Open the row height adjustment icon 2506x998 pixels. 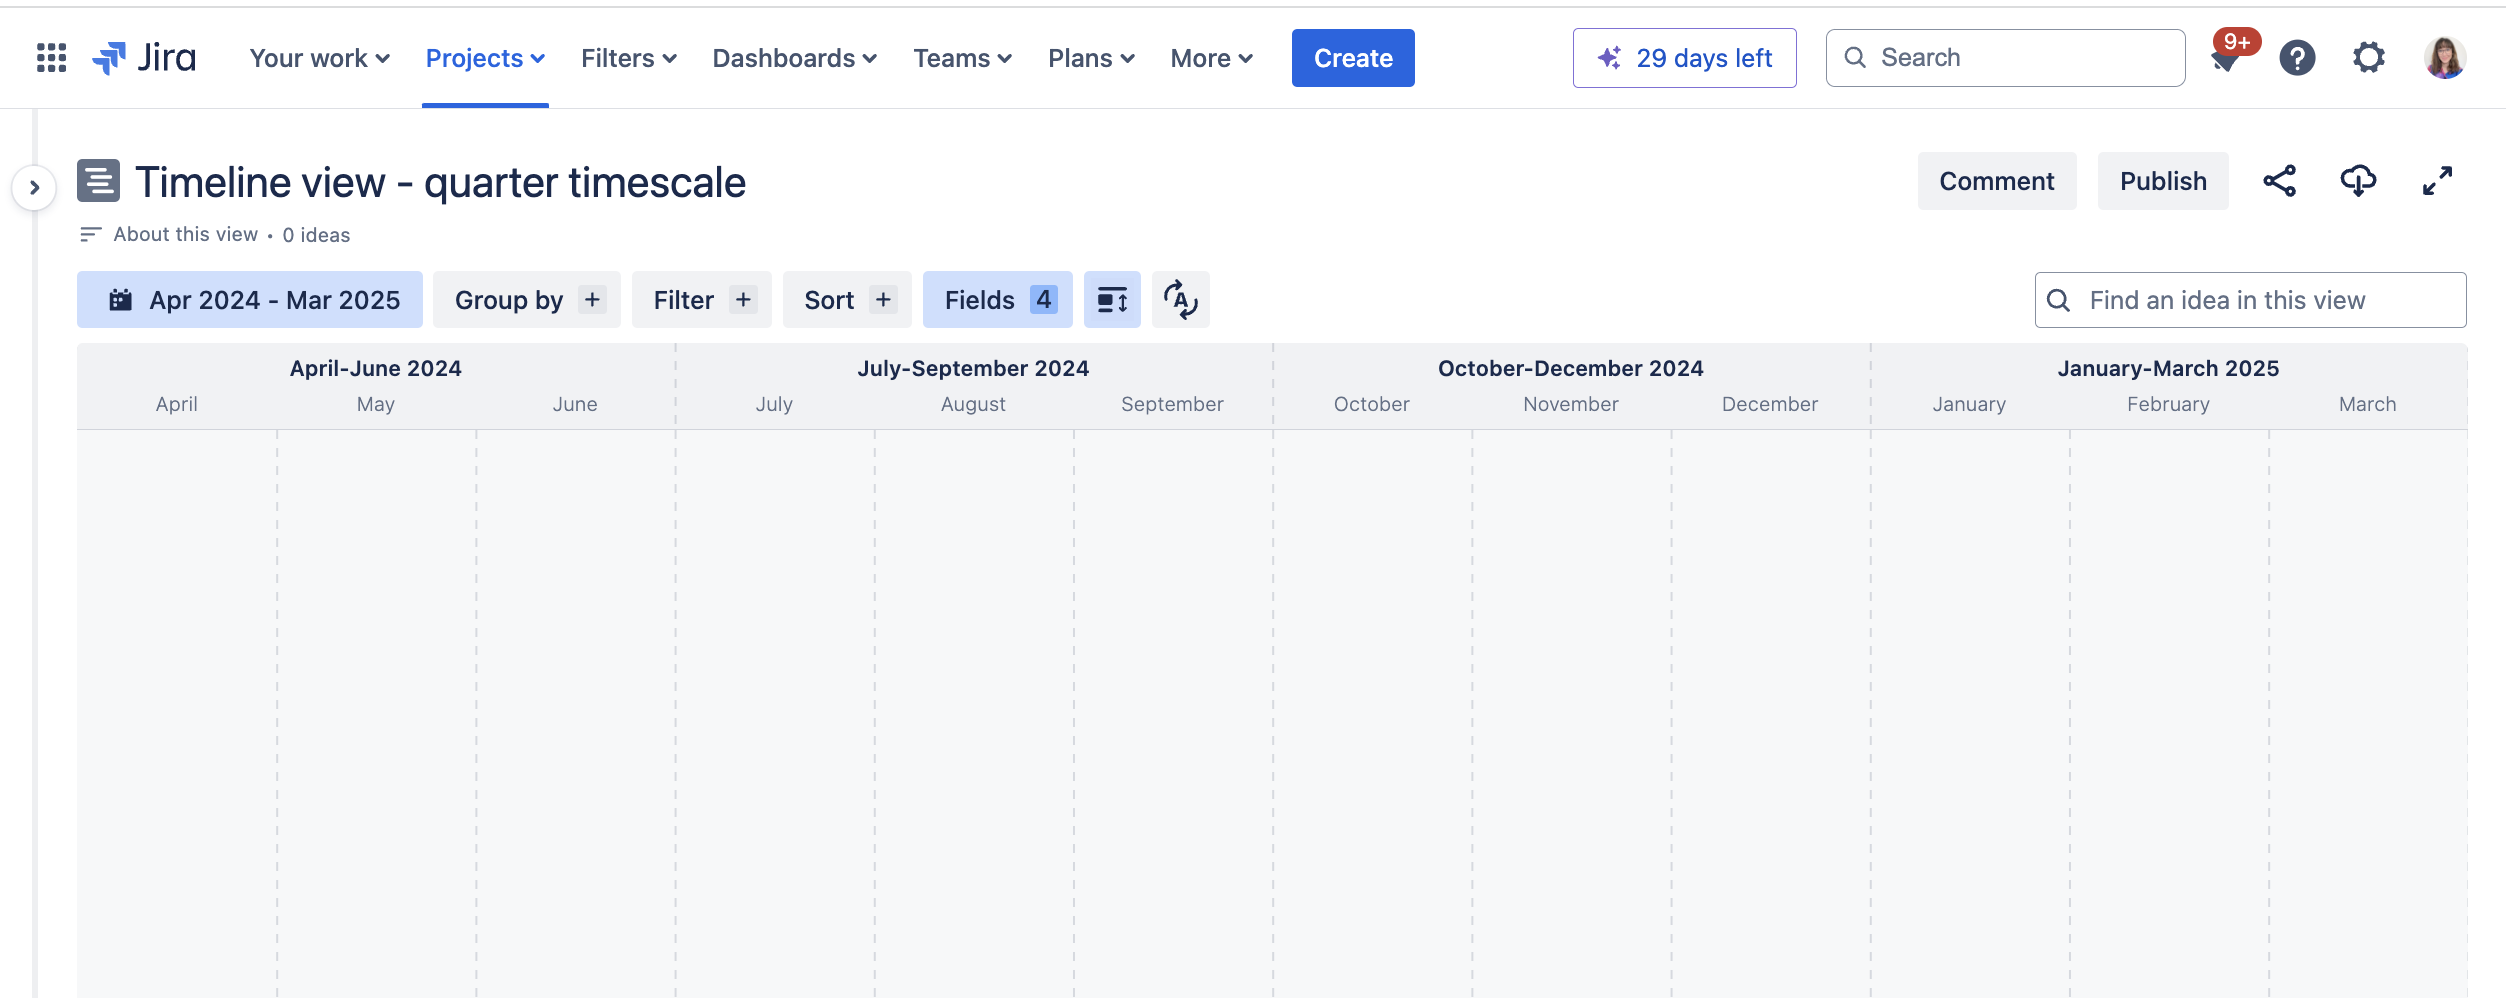click(x=1112, y=299)
